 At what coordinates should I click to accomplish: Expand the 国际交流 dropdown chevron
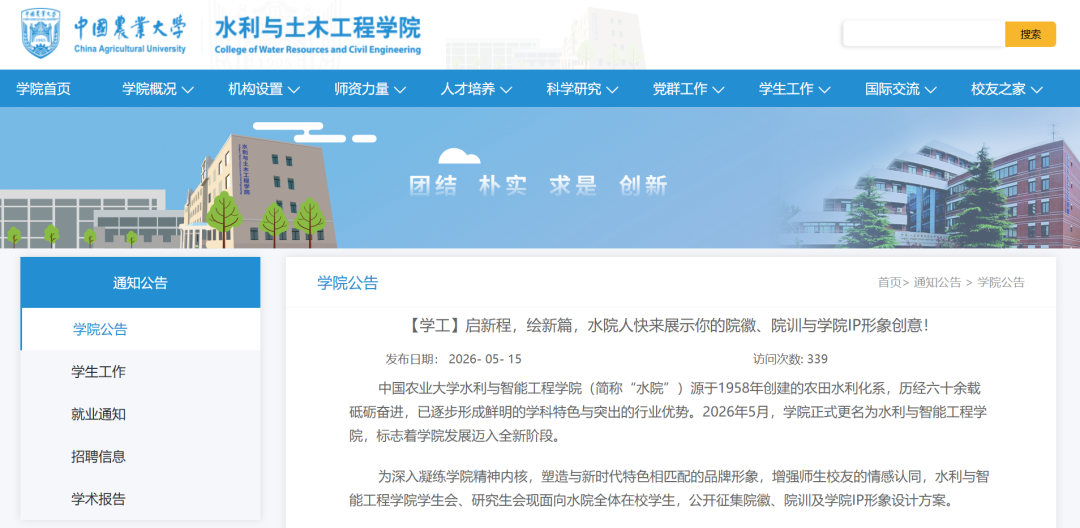coord(931,89)
